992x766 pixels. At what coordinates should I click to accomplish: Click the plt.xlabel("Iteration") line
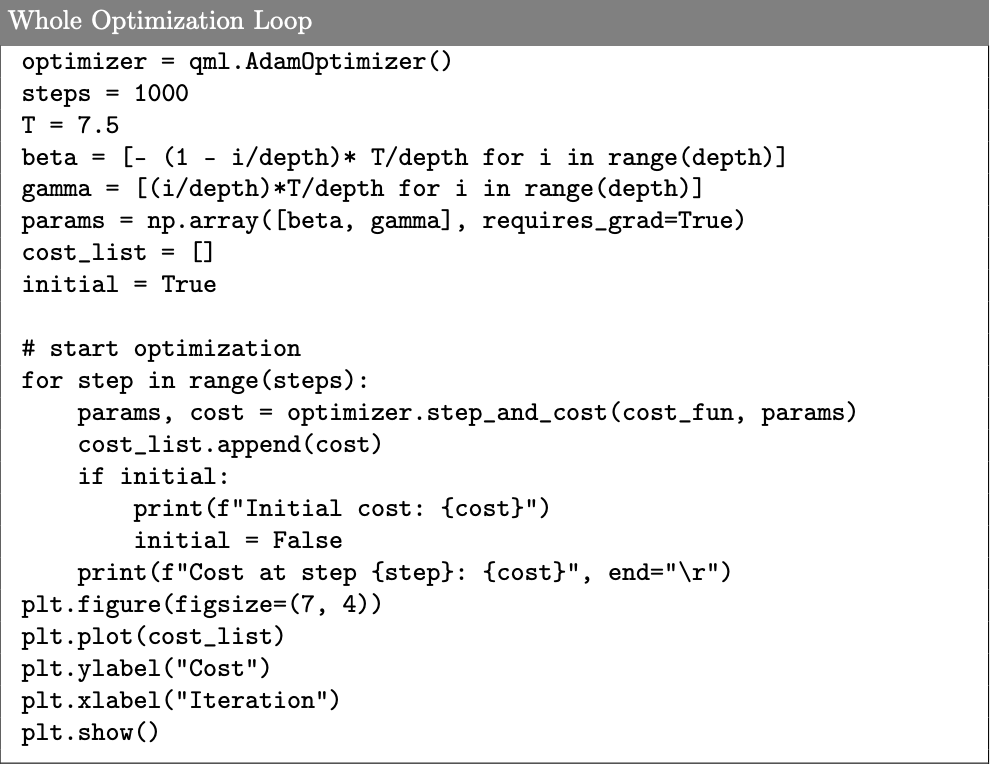(180, 701)
